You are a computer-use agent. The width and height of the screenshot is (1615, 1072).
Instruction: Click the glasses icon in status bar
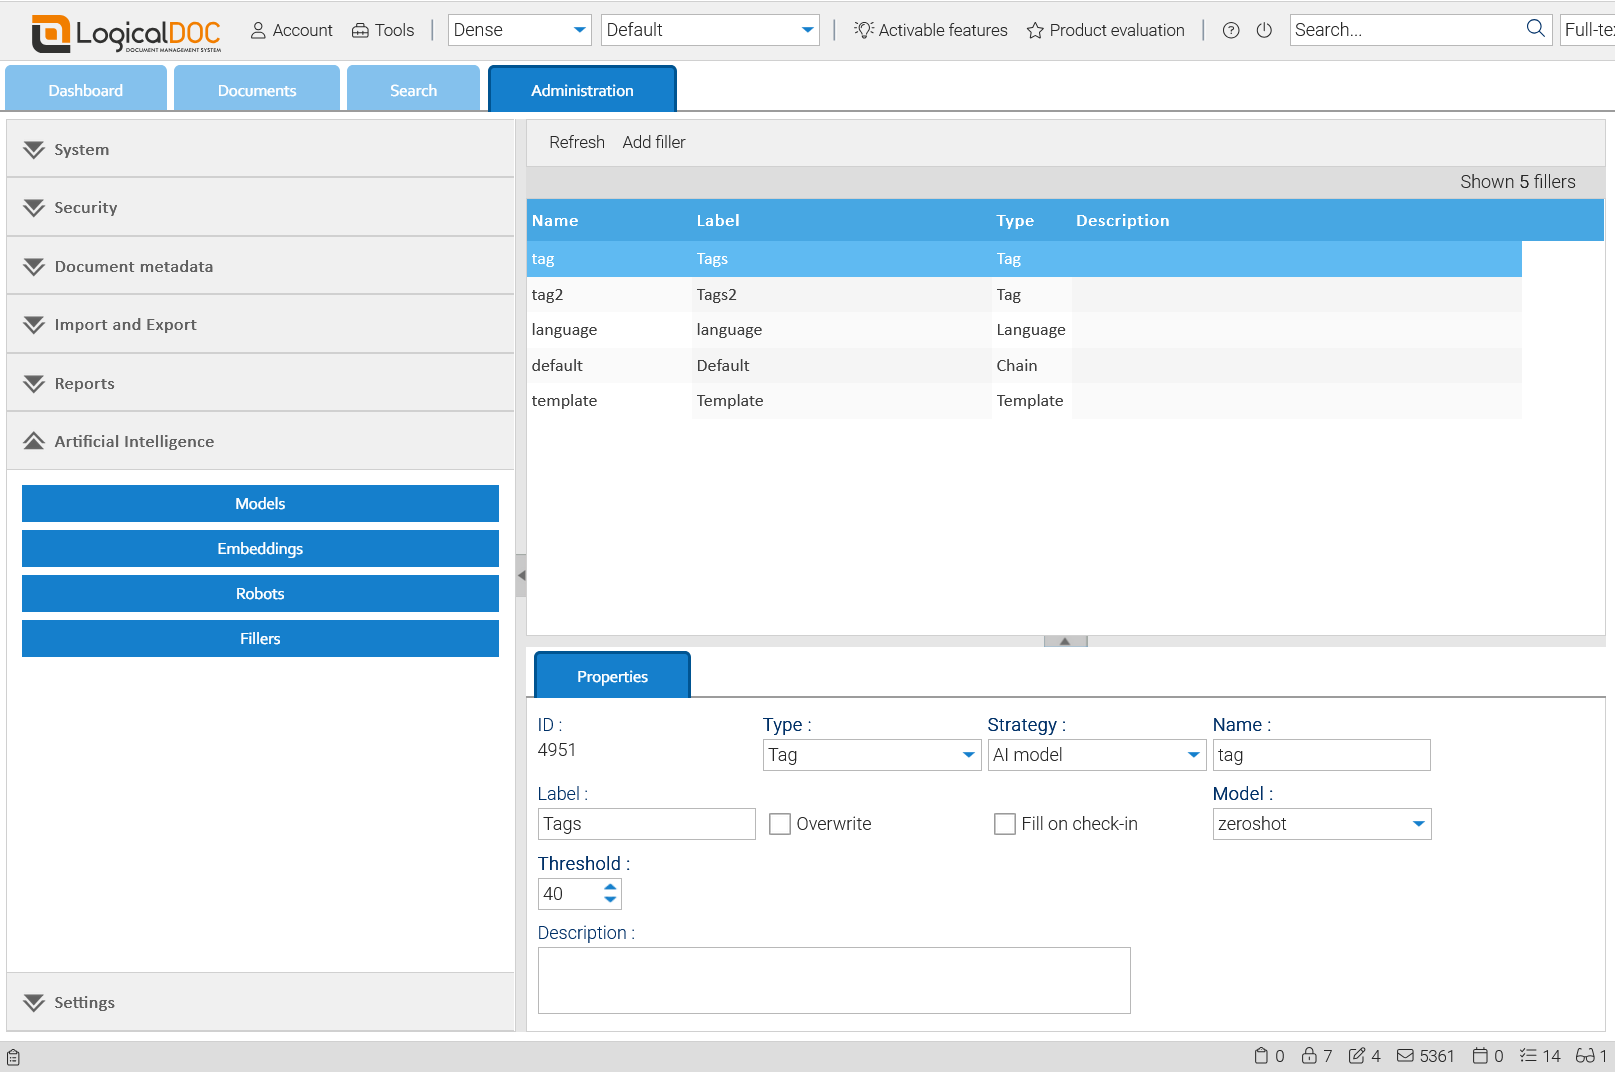click(1584, 1056)
